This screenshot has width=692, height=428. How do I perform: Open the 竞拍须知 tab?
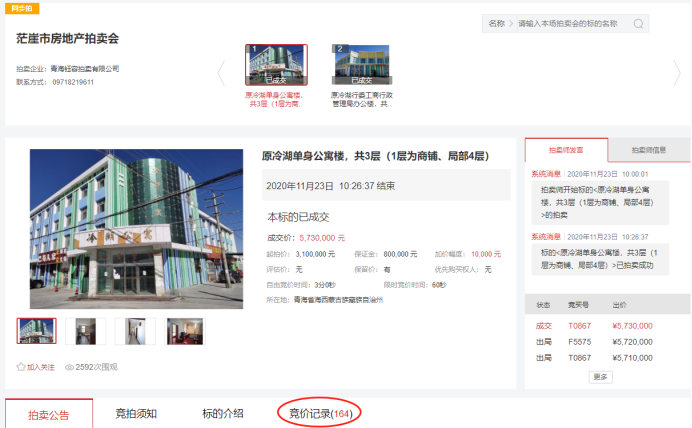[136, 413]
